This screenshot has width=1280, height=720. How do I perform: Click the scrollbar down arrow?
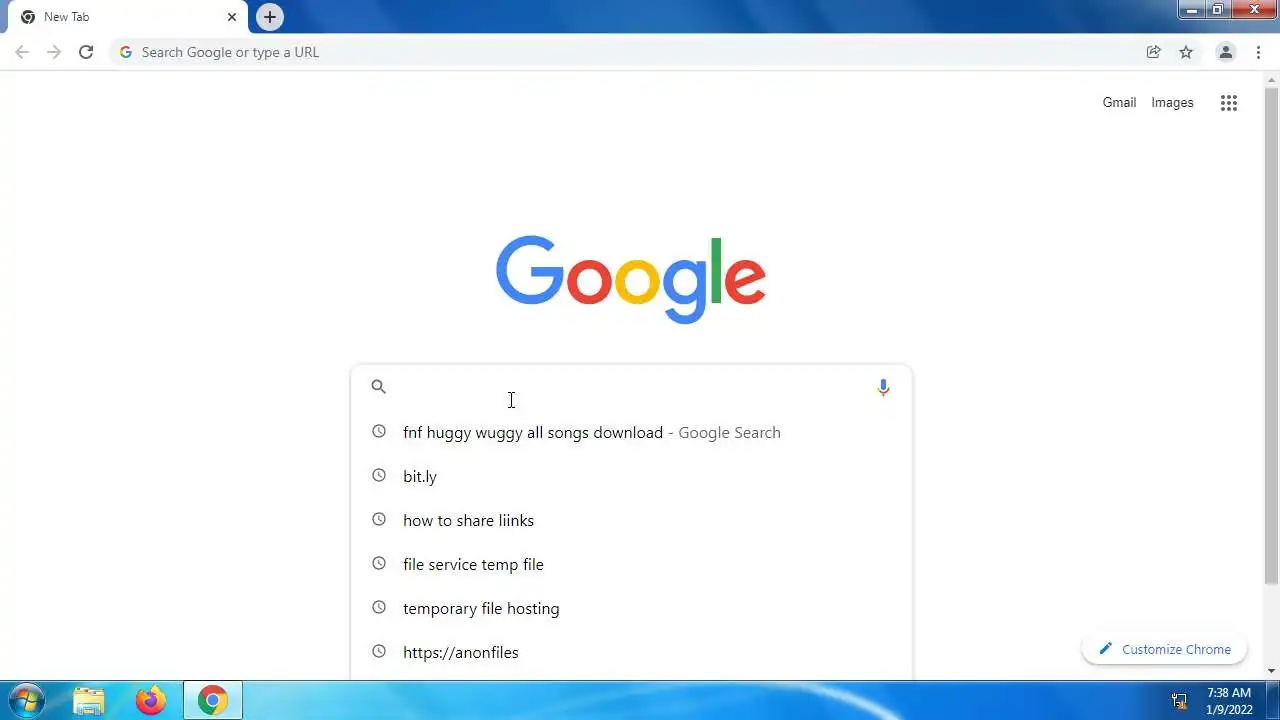pos(1271,671)
